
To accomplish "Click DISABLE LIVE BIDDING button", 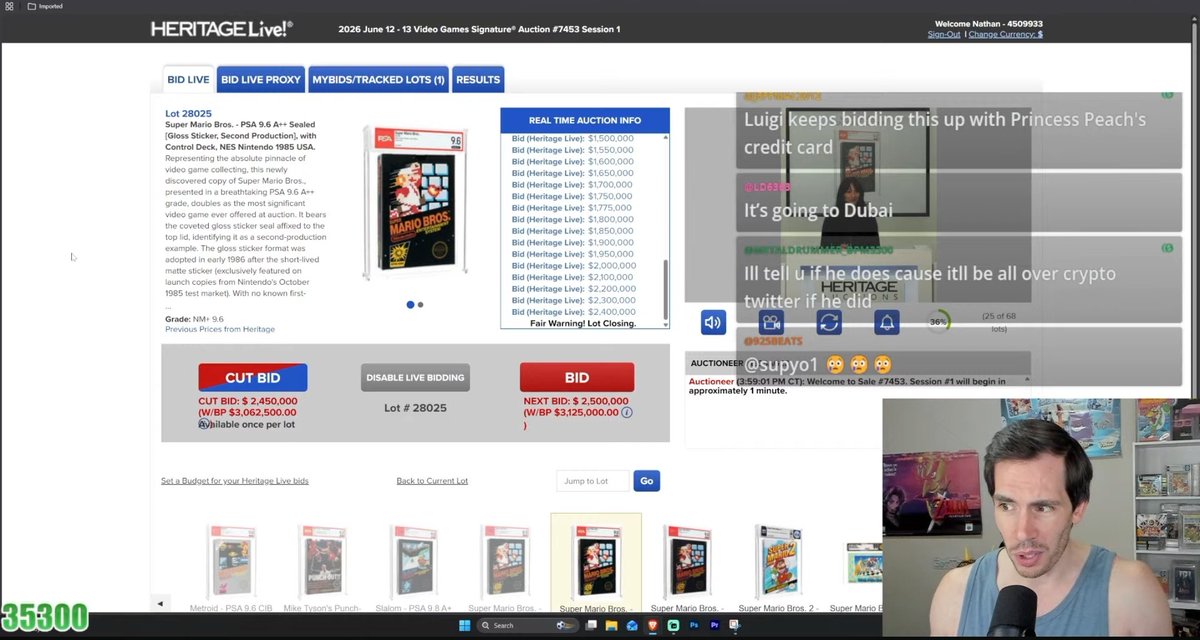I will click(415, 378).
